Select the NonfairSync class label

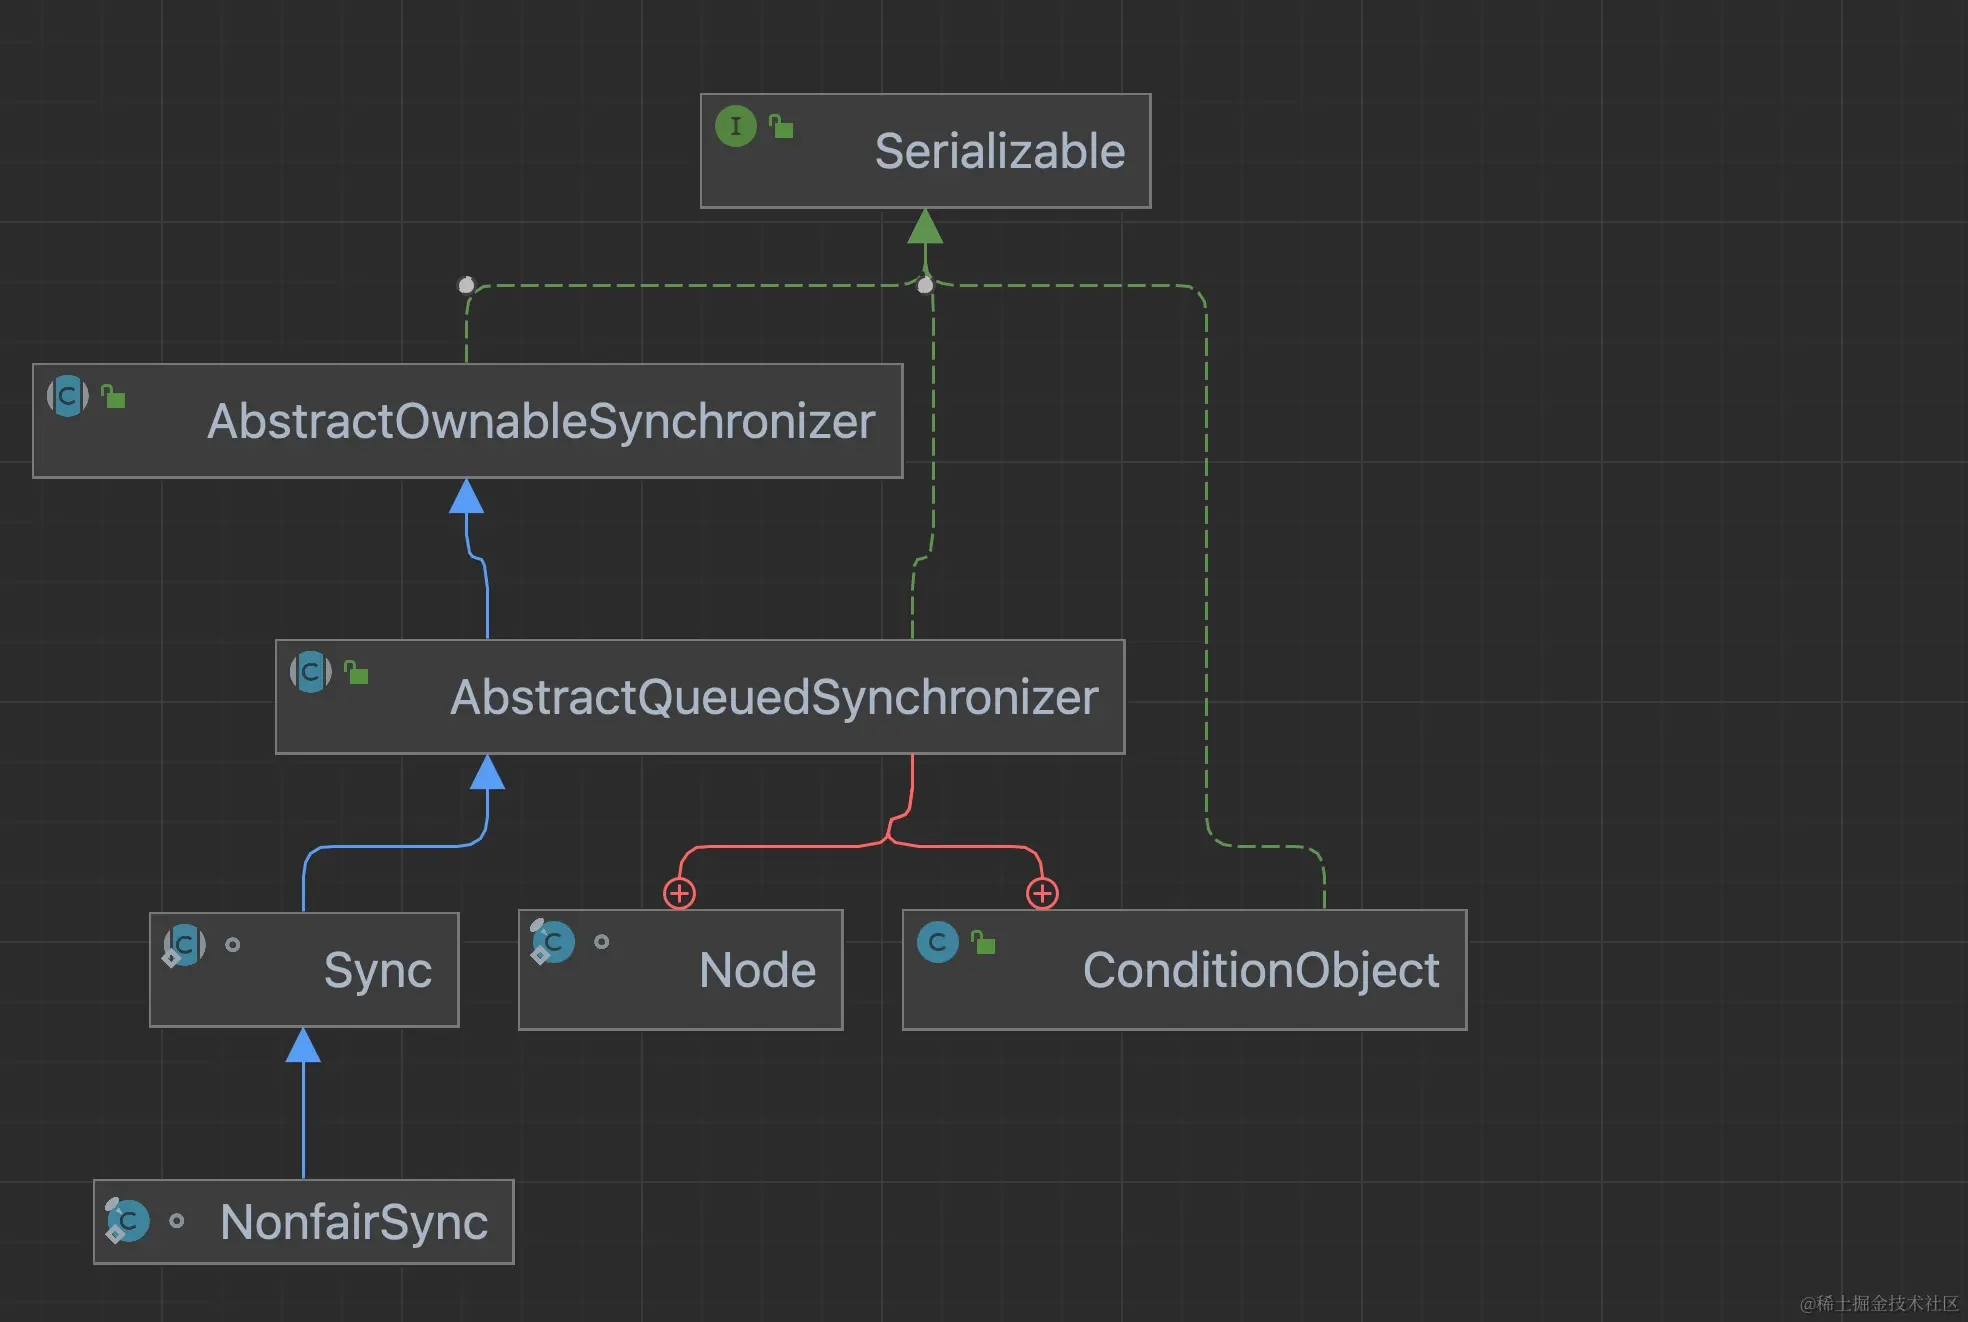point(354,1222)
